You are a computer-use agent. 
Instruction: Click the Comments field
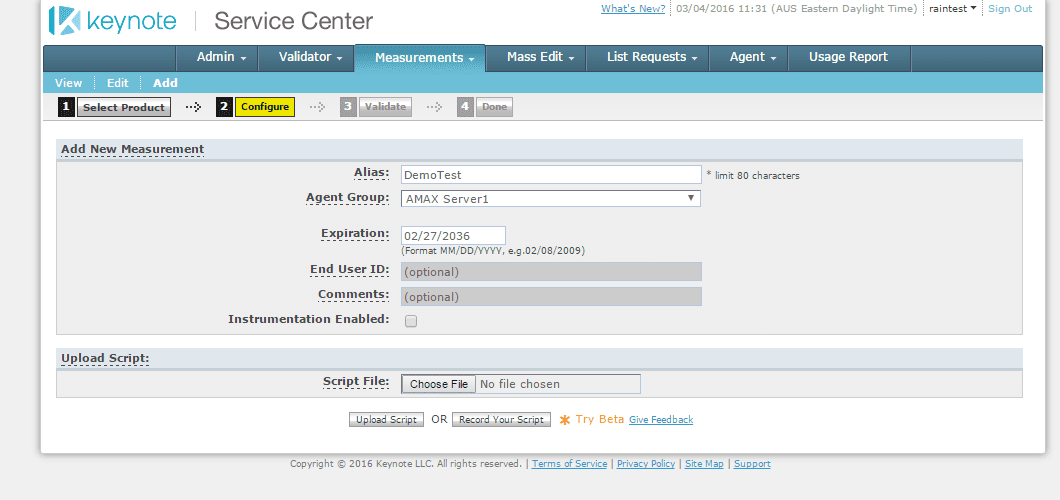pos(551,297)
